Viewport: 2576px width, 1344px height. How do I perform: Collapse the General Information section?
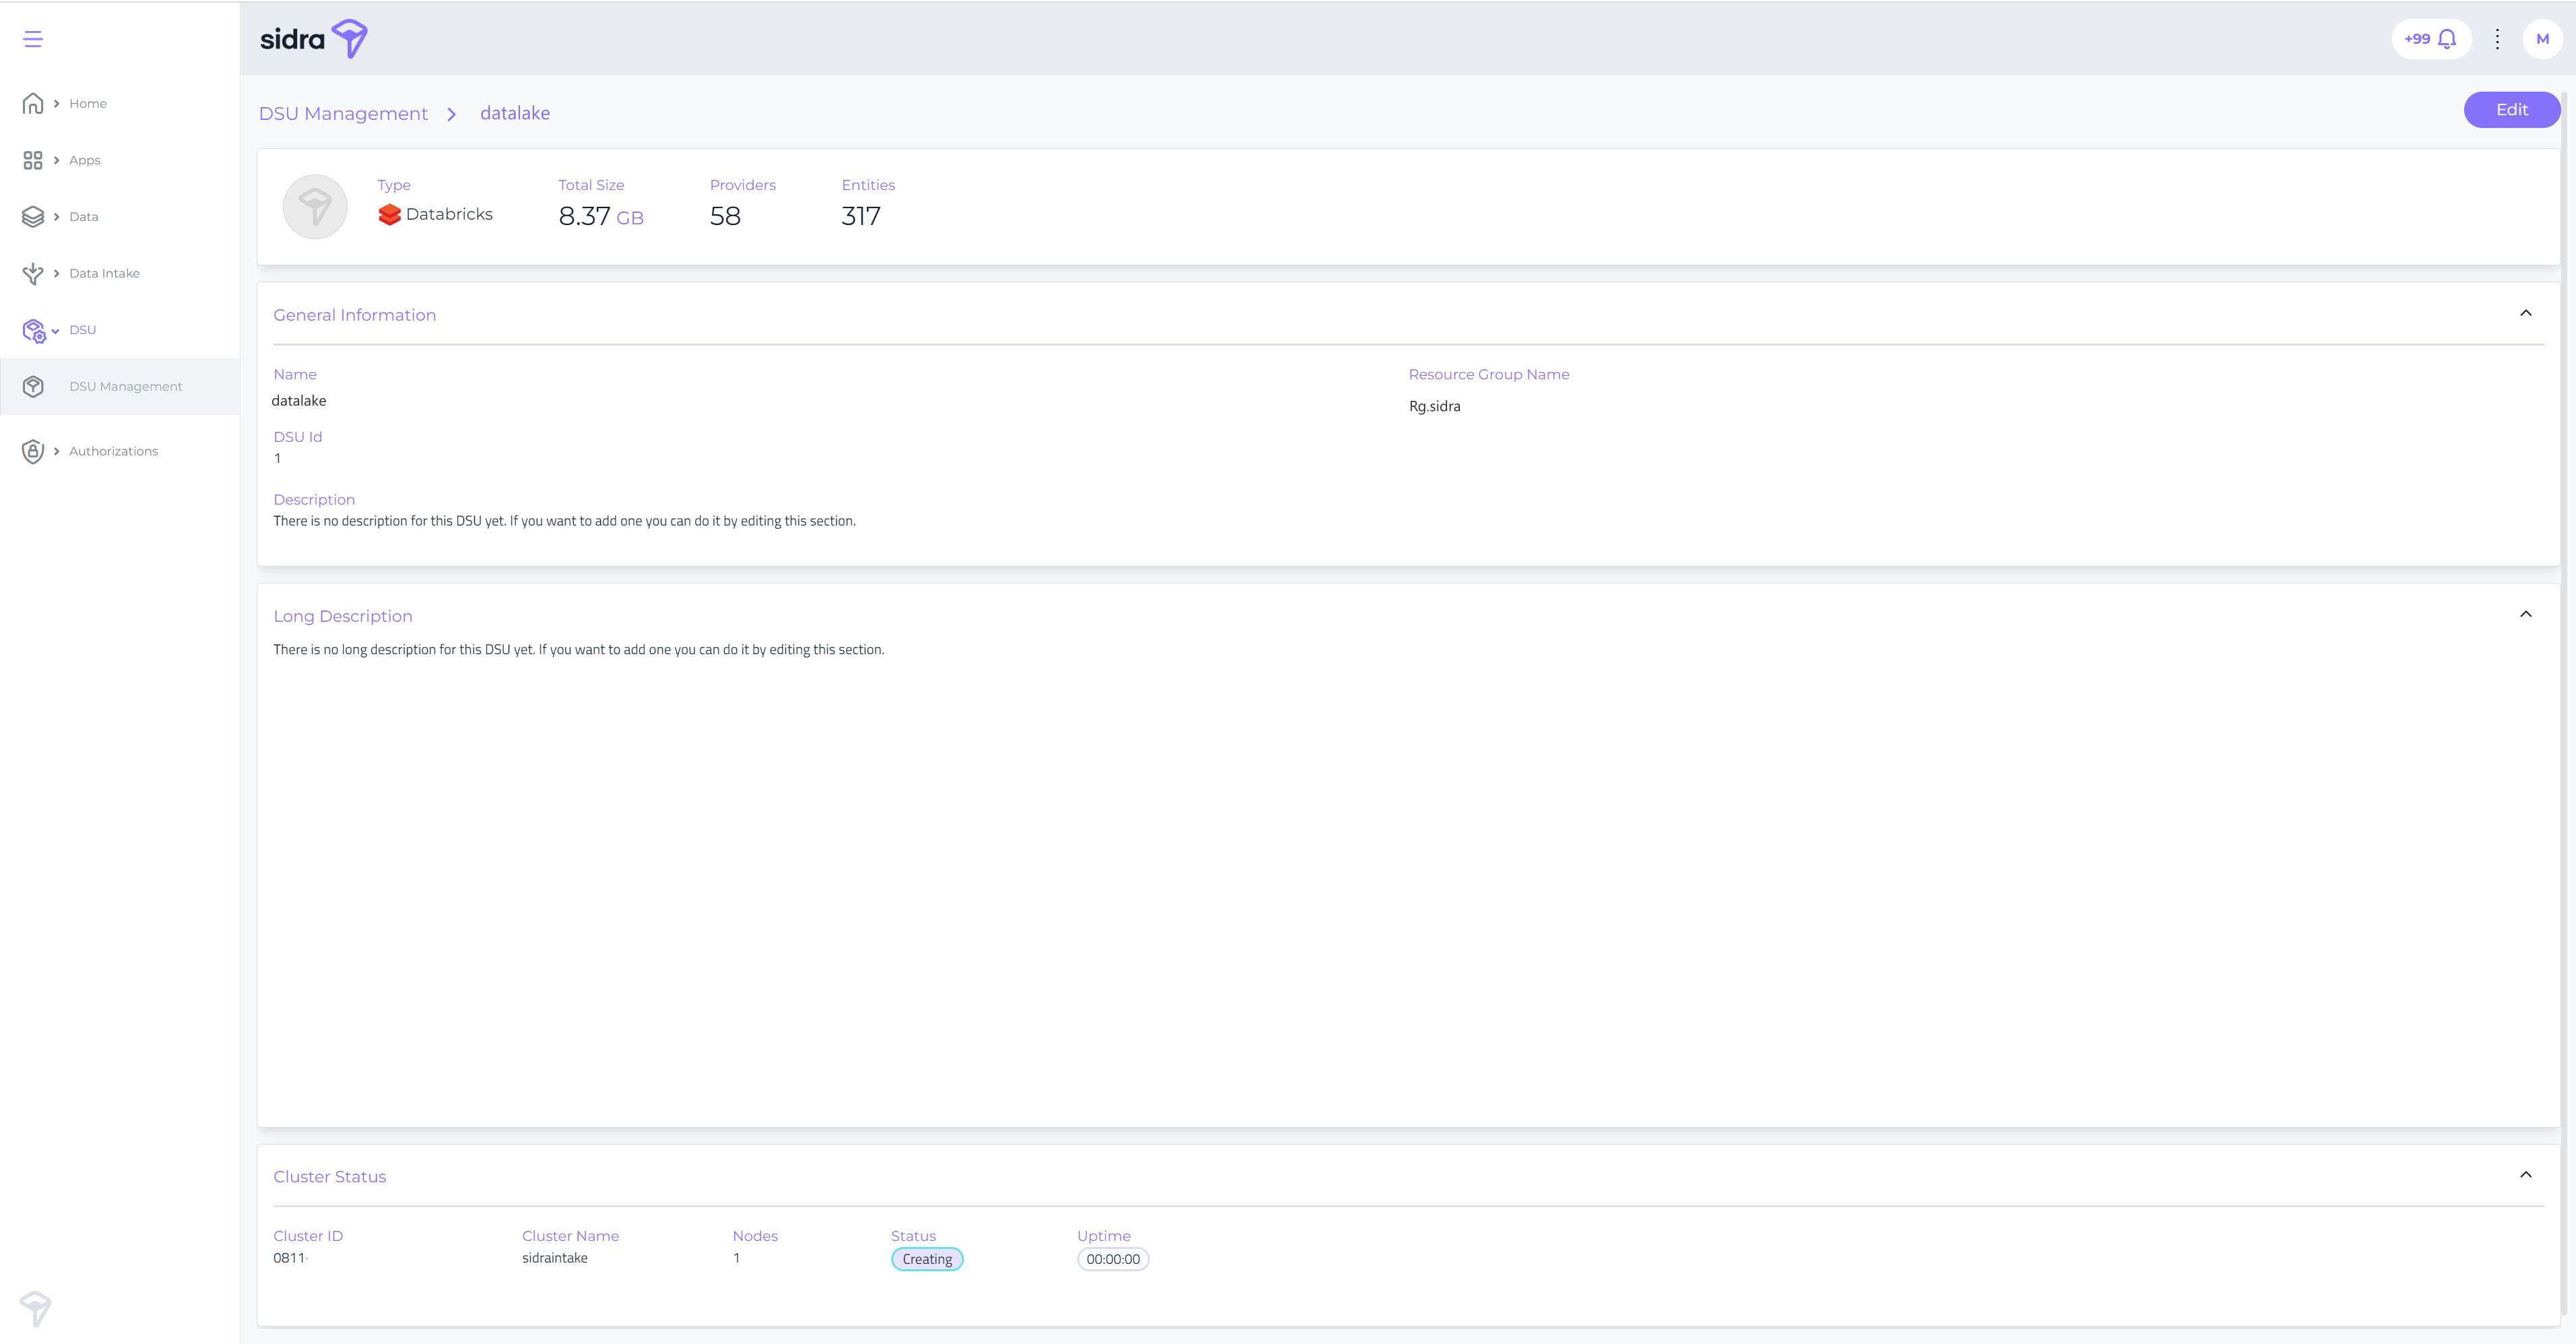click(x=2525, y=314)
